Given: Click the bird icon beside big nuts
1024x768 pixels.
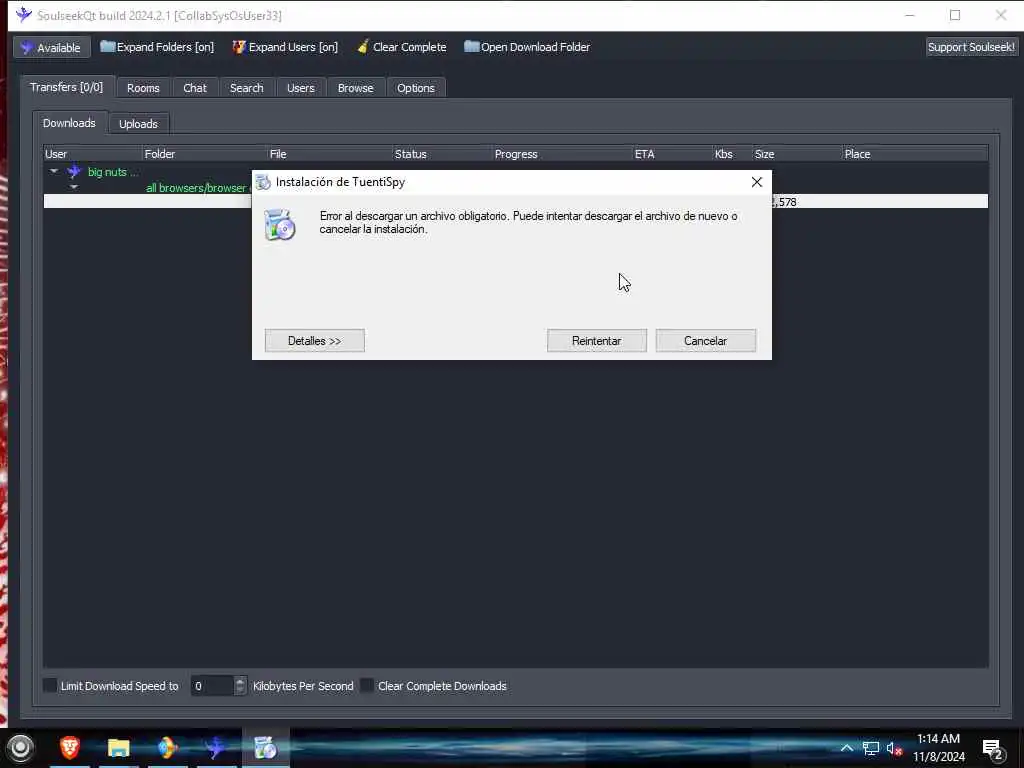Looking at the screenshot, I should point(74,172).
